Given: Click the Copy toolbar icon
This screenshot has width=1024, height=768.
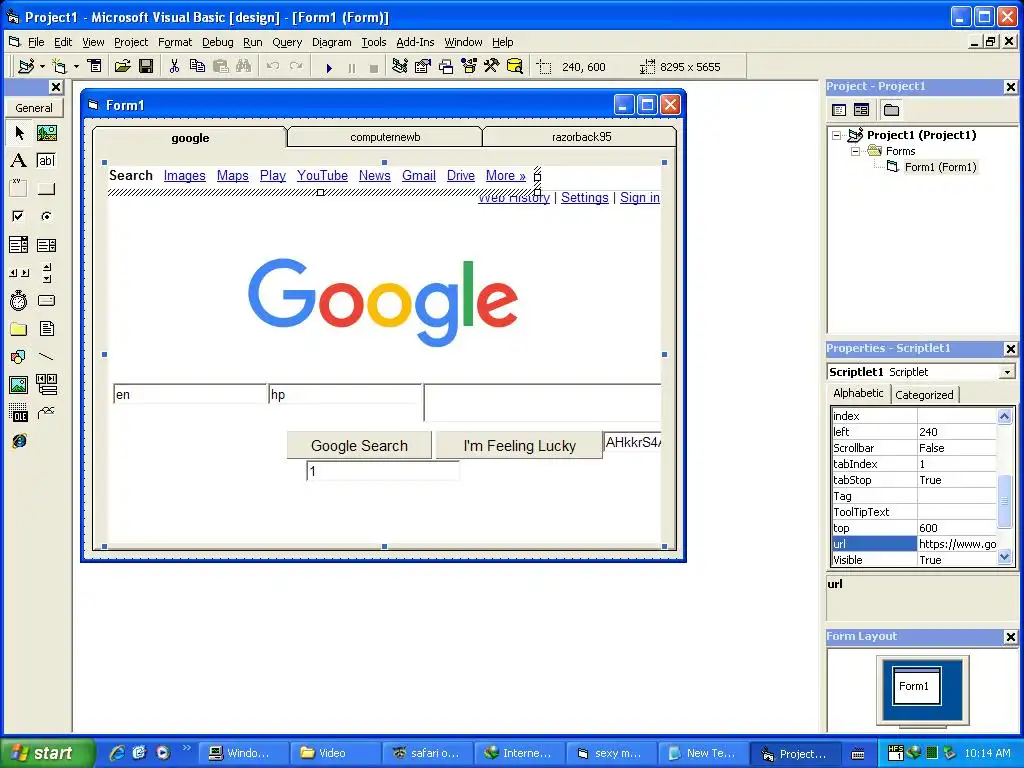Looking at the screenshot, I should [197, 66].
